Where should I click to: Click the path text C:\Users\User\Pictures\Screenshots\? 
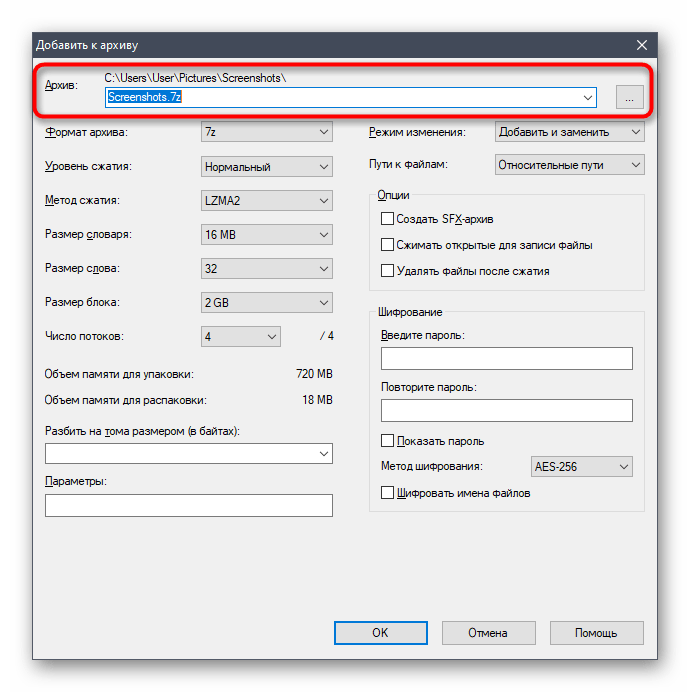point(195,78)
